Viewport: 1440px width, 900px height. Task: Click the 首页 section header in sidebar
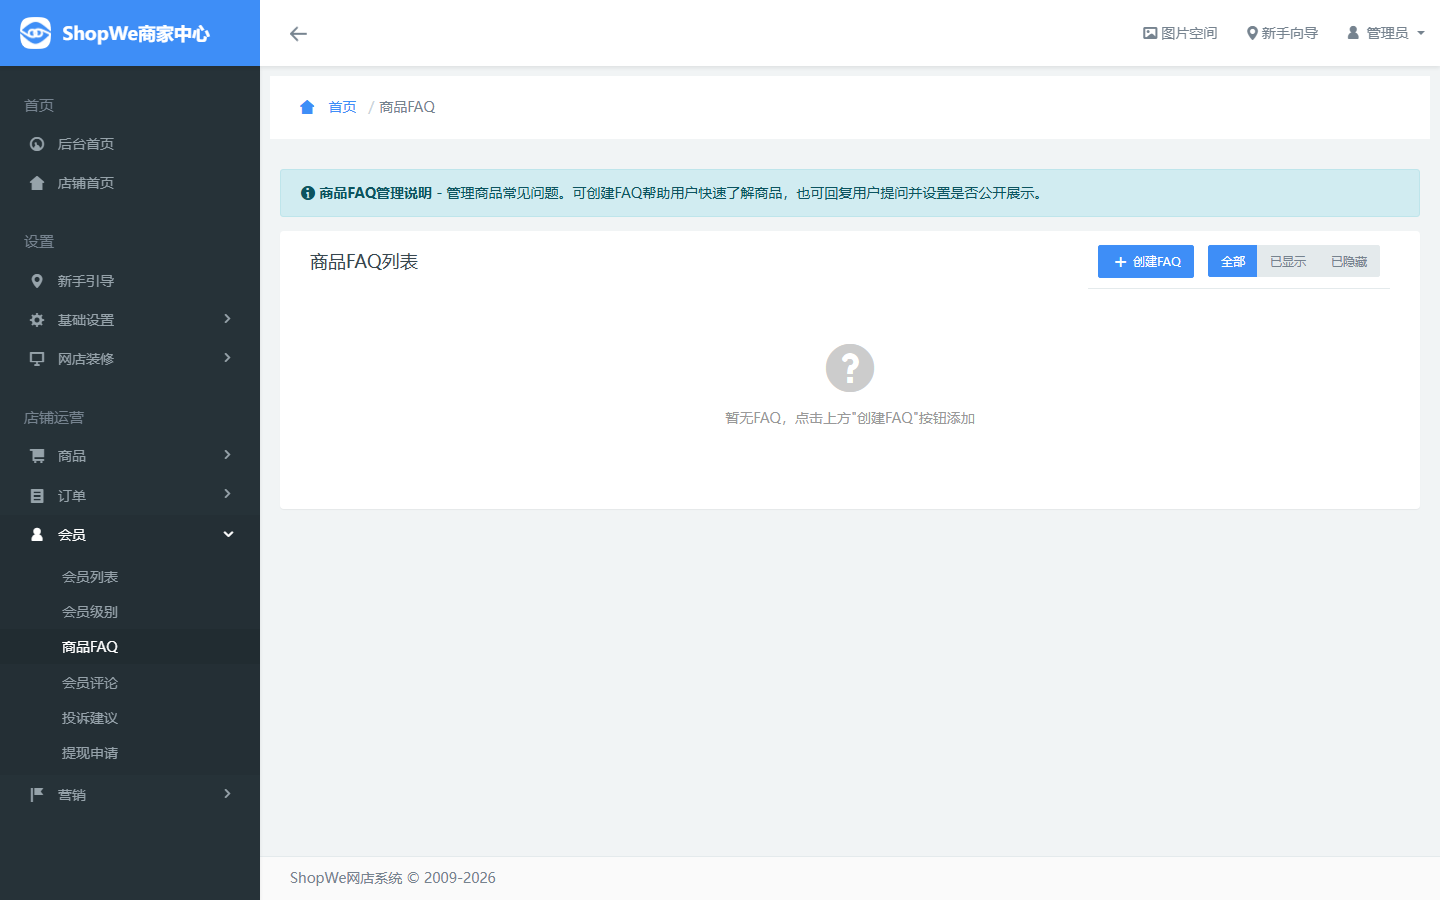point(39,106)
